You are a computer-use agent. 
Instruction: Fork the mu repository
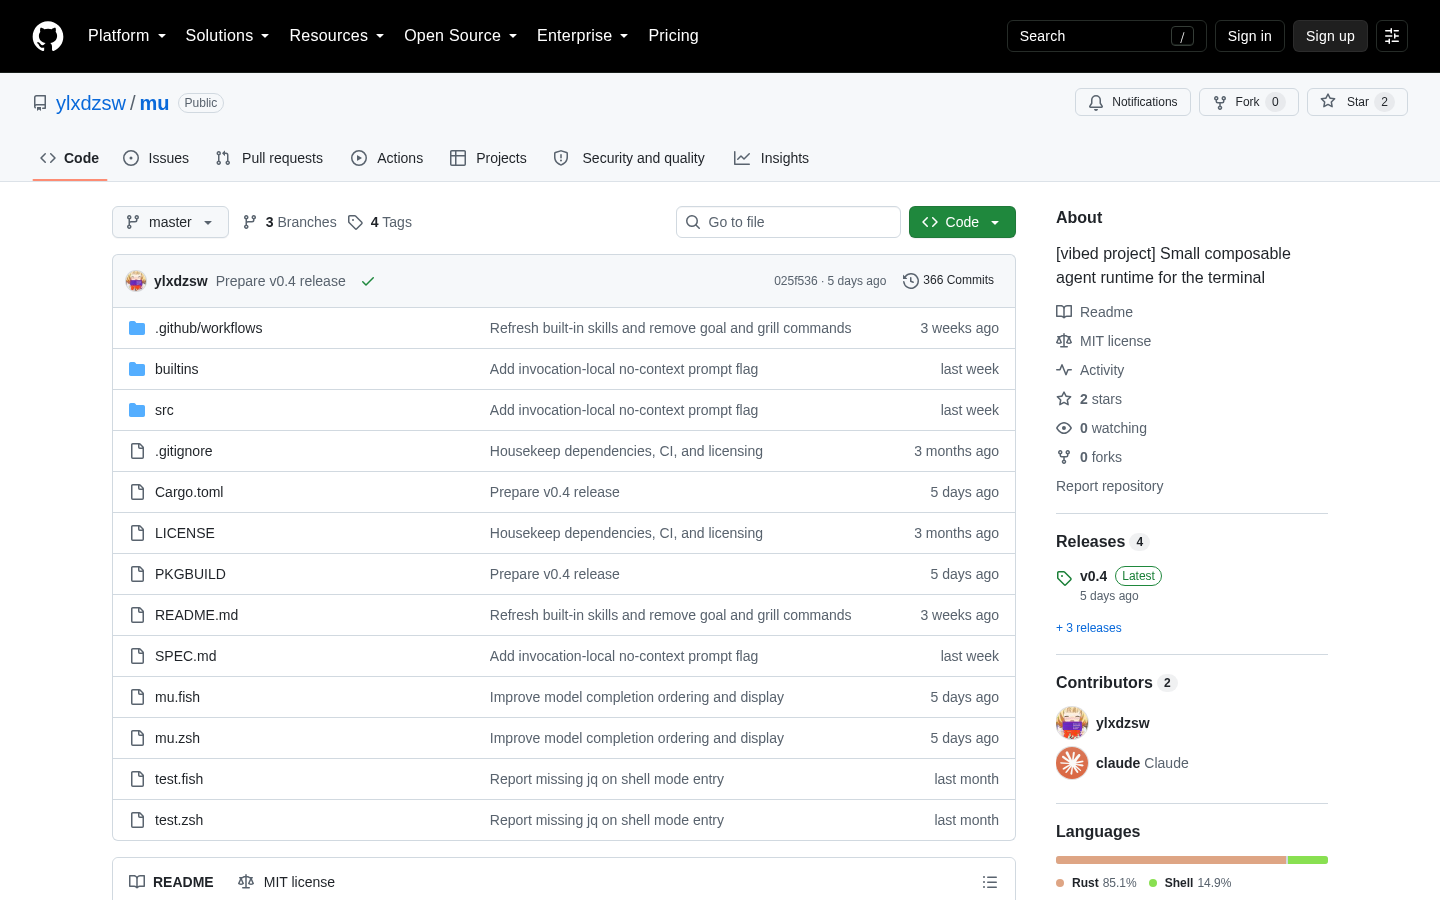point(1249,102)
